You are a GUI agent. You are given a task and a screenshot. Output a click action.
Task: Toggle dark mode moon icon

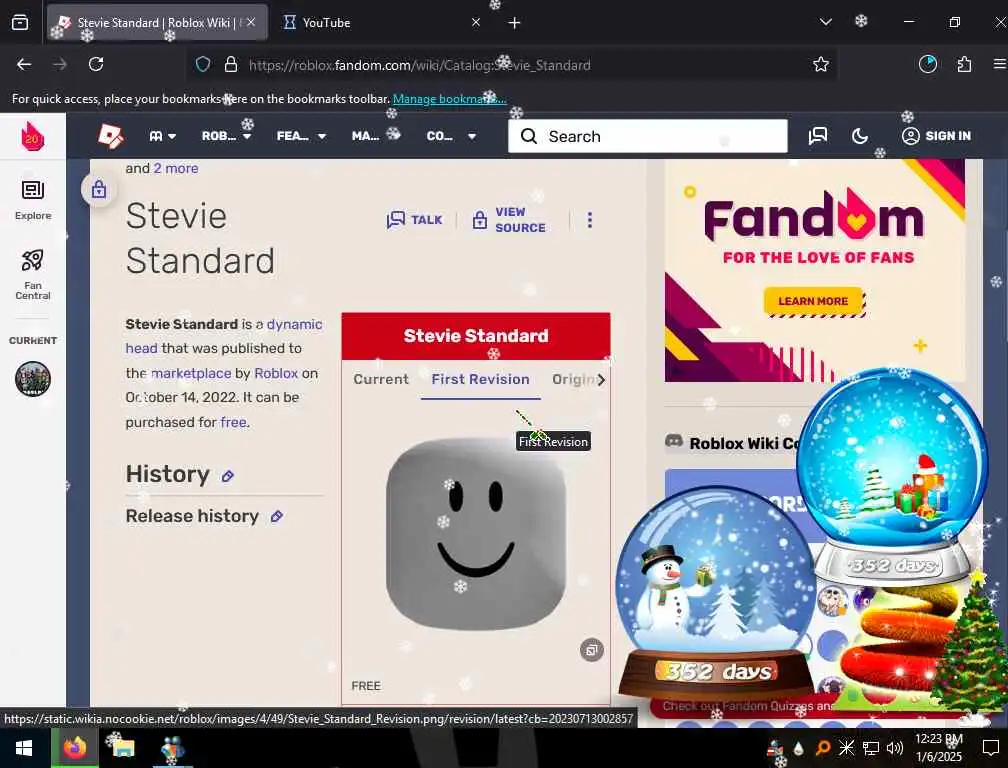point(860,136)
